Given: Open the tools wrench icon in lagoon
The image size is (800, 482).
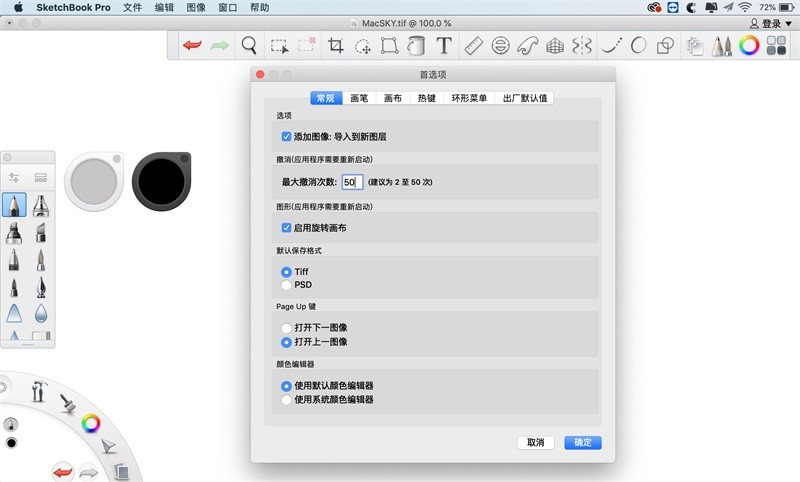Looking at the screenshot, I should (38, 391).
